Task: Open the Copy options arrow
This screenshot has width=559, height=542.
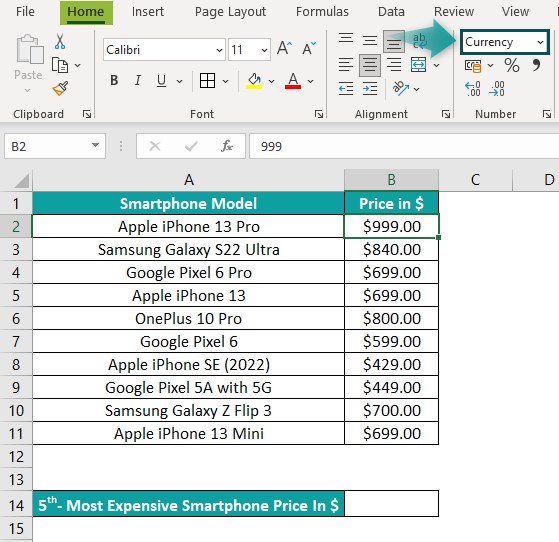Action: tap(77, 66)
